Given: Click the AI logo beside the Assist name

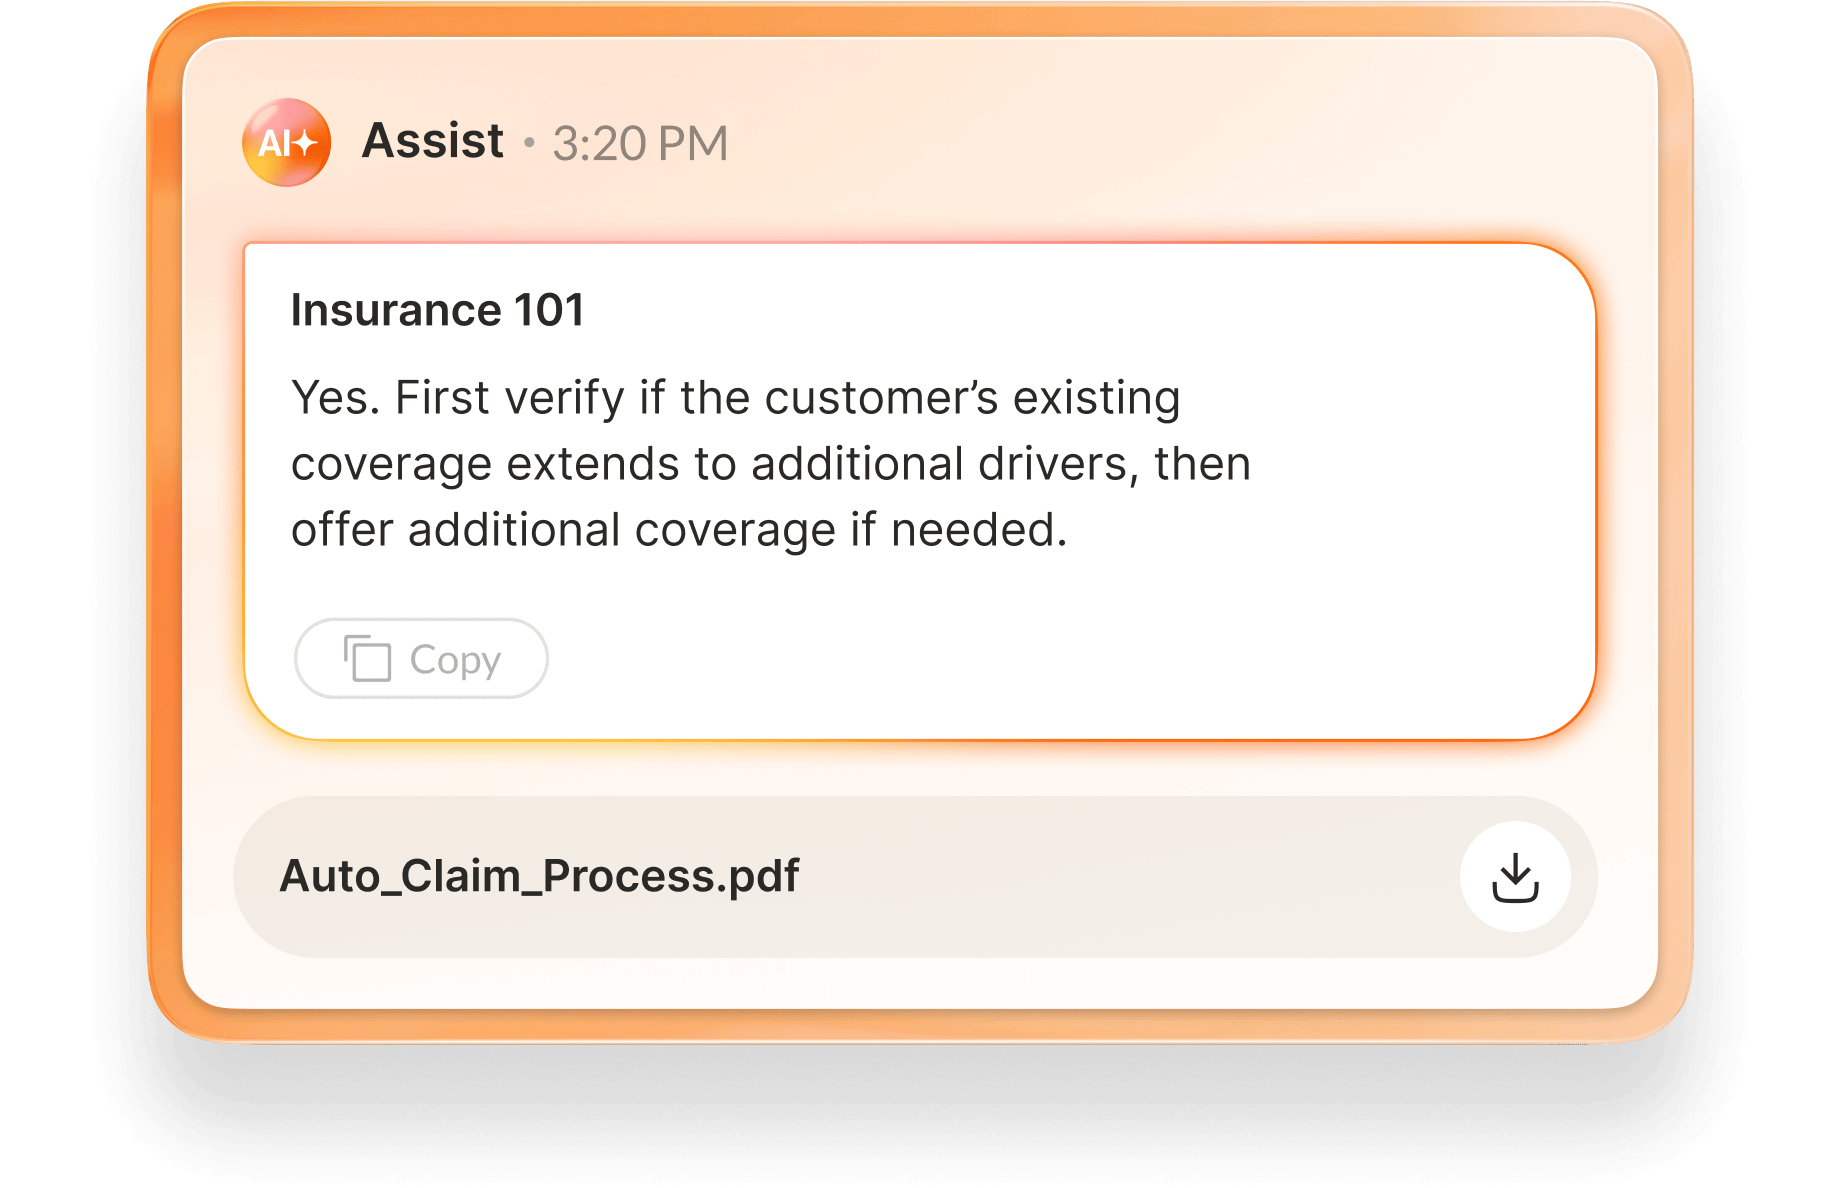Looking at the screenshot, I should pyautogui.click(x=285, y=143).
